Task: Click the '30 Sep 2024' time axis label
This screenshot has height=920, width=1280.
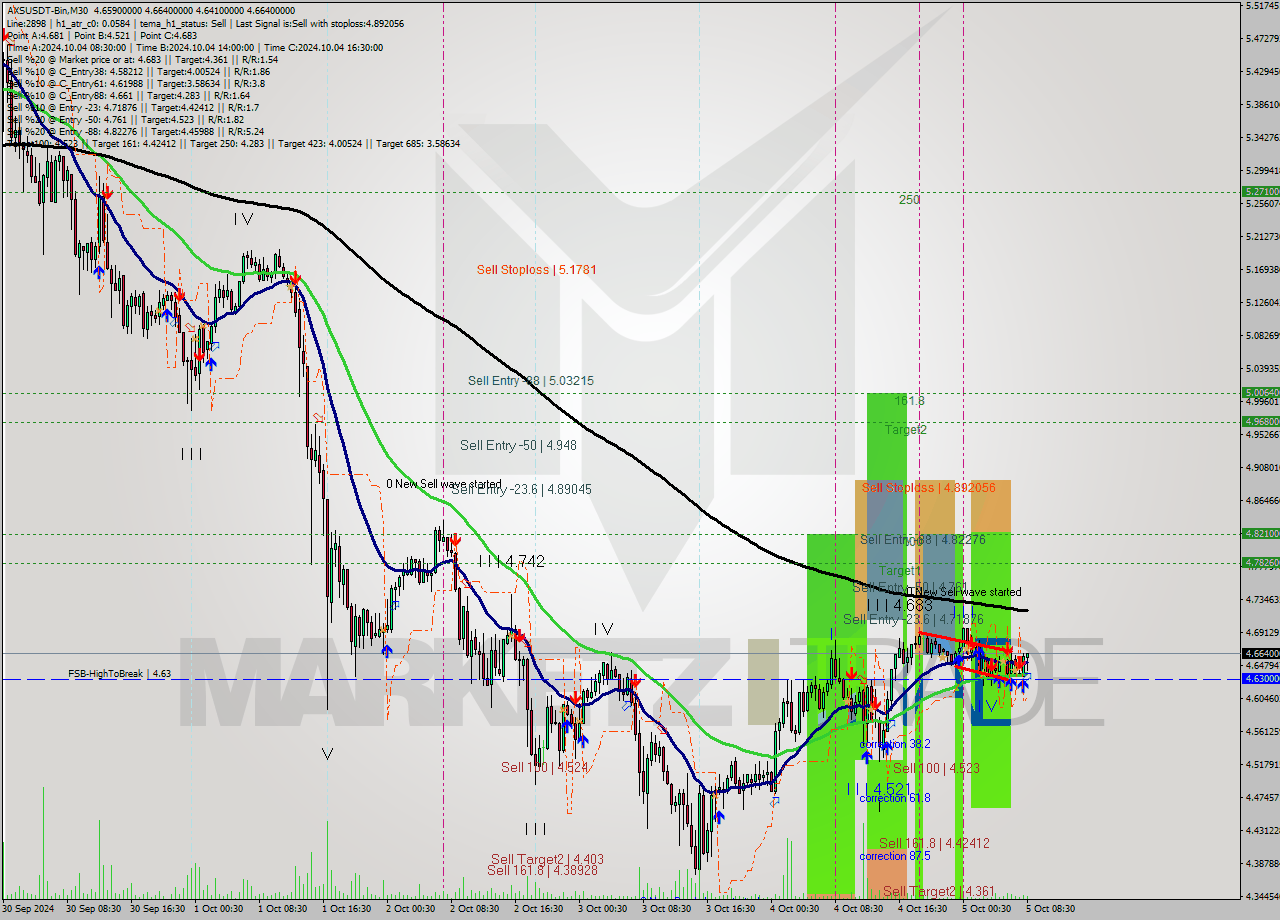Action: coord(28,909)
